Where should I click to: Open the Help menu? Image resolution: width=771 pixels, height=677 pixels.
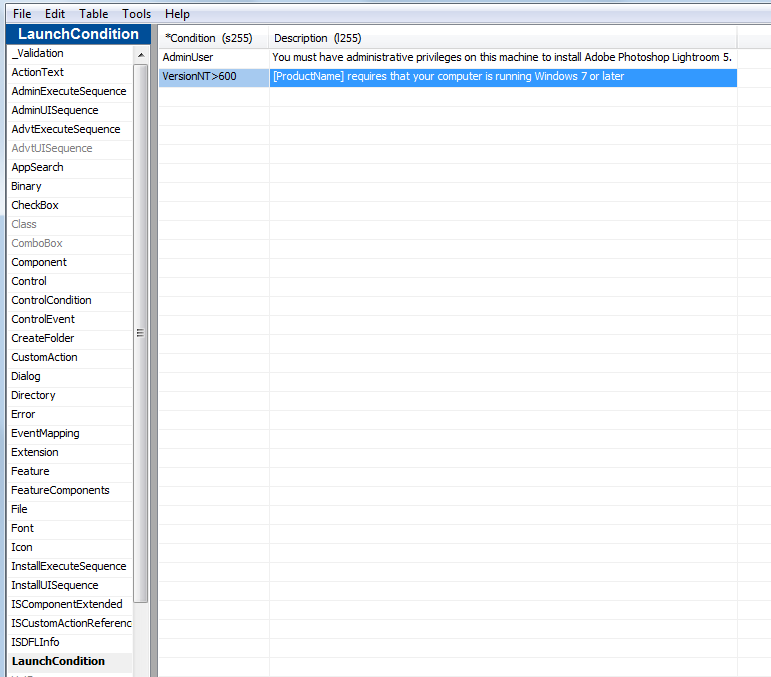(177, 14)
